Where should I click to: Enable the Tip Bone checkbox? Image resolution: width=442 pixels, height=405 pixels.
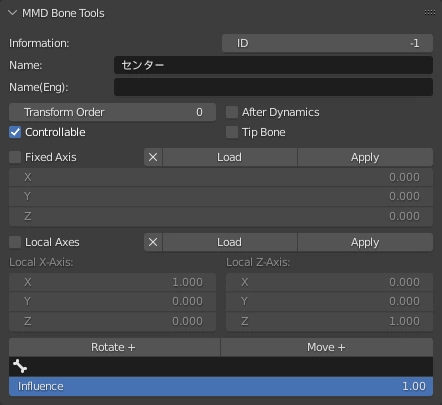click(232, 132)
